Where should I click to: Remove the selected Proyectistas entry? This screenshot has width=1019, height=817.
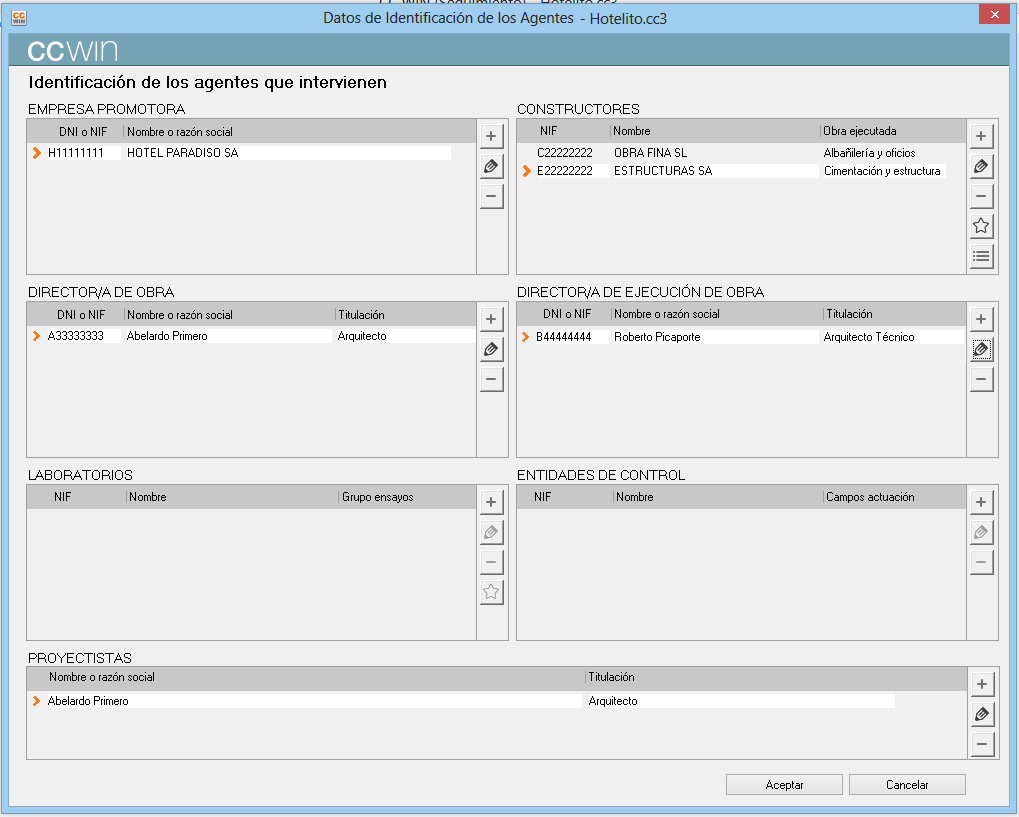pyautogui.click(x=982, y=744)
